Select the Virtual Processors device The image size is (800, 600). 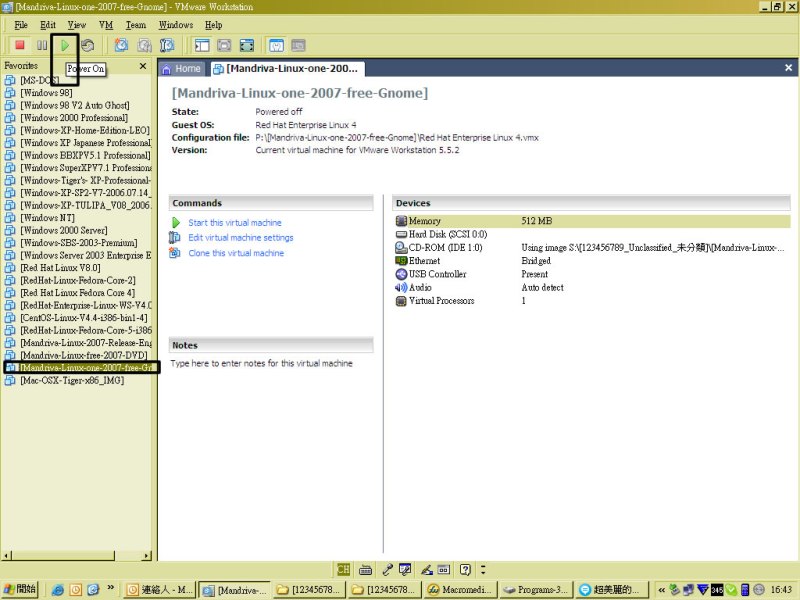click(592, 301)
